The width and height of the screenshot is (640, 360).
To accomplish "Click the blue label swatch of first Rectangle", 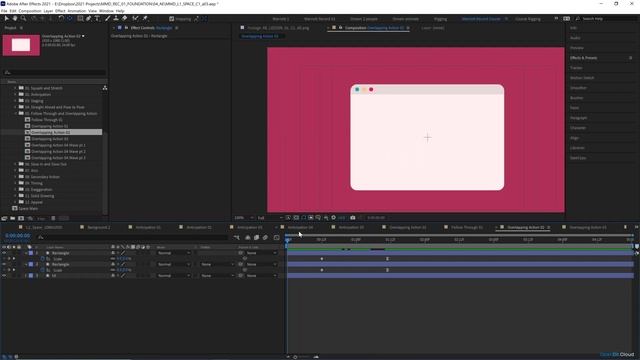I will point(31,253).
